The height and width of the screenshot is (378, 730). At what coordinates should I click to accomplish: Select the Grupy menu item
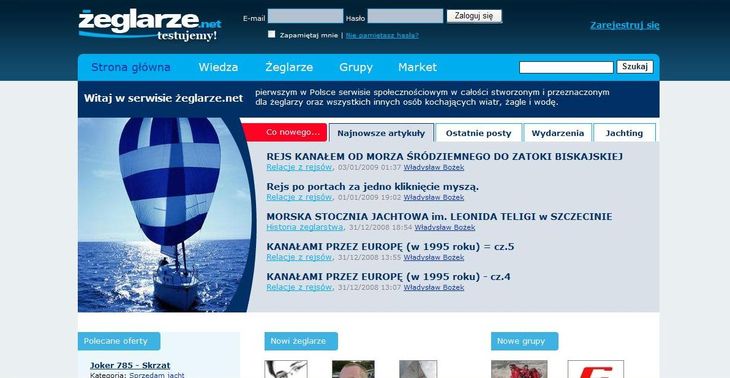356,67
